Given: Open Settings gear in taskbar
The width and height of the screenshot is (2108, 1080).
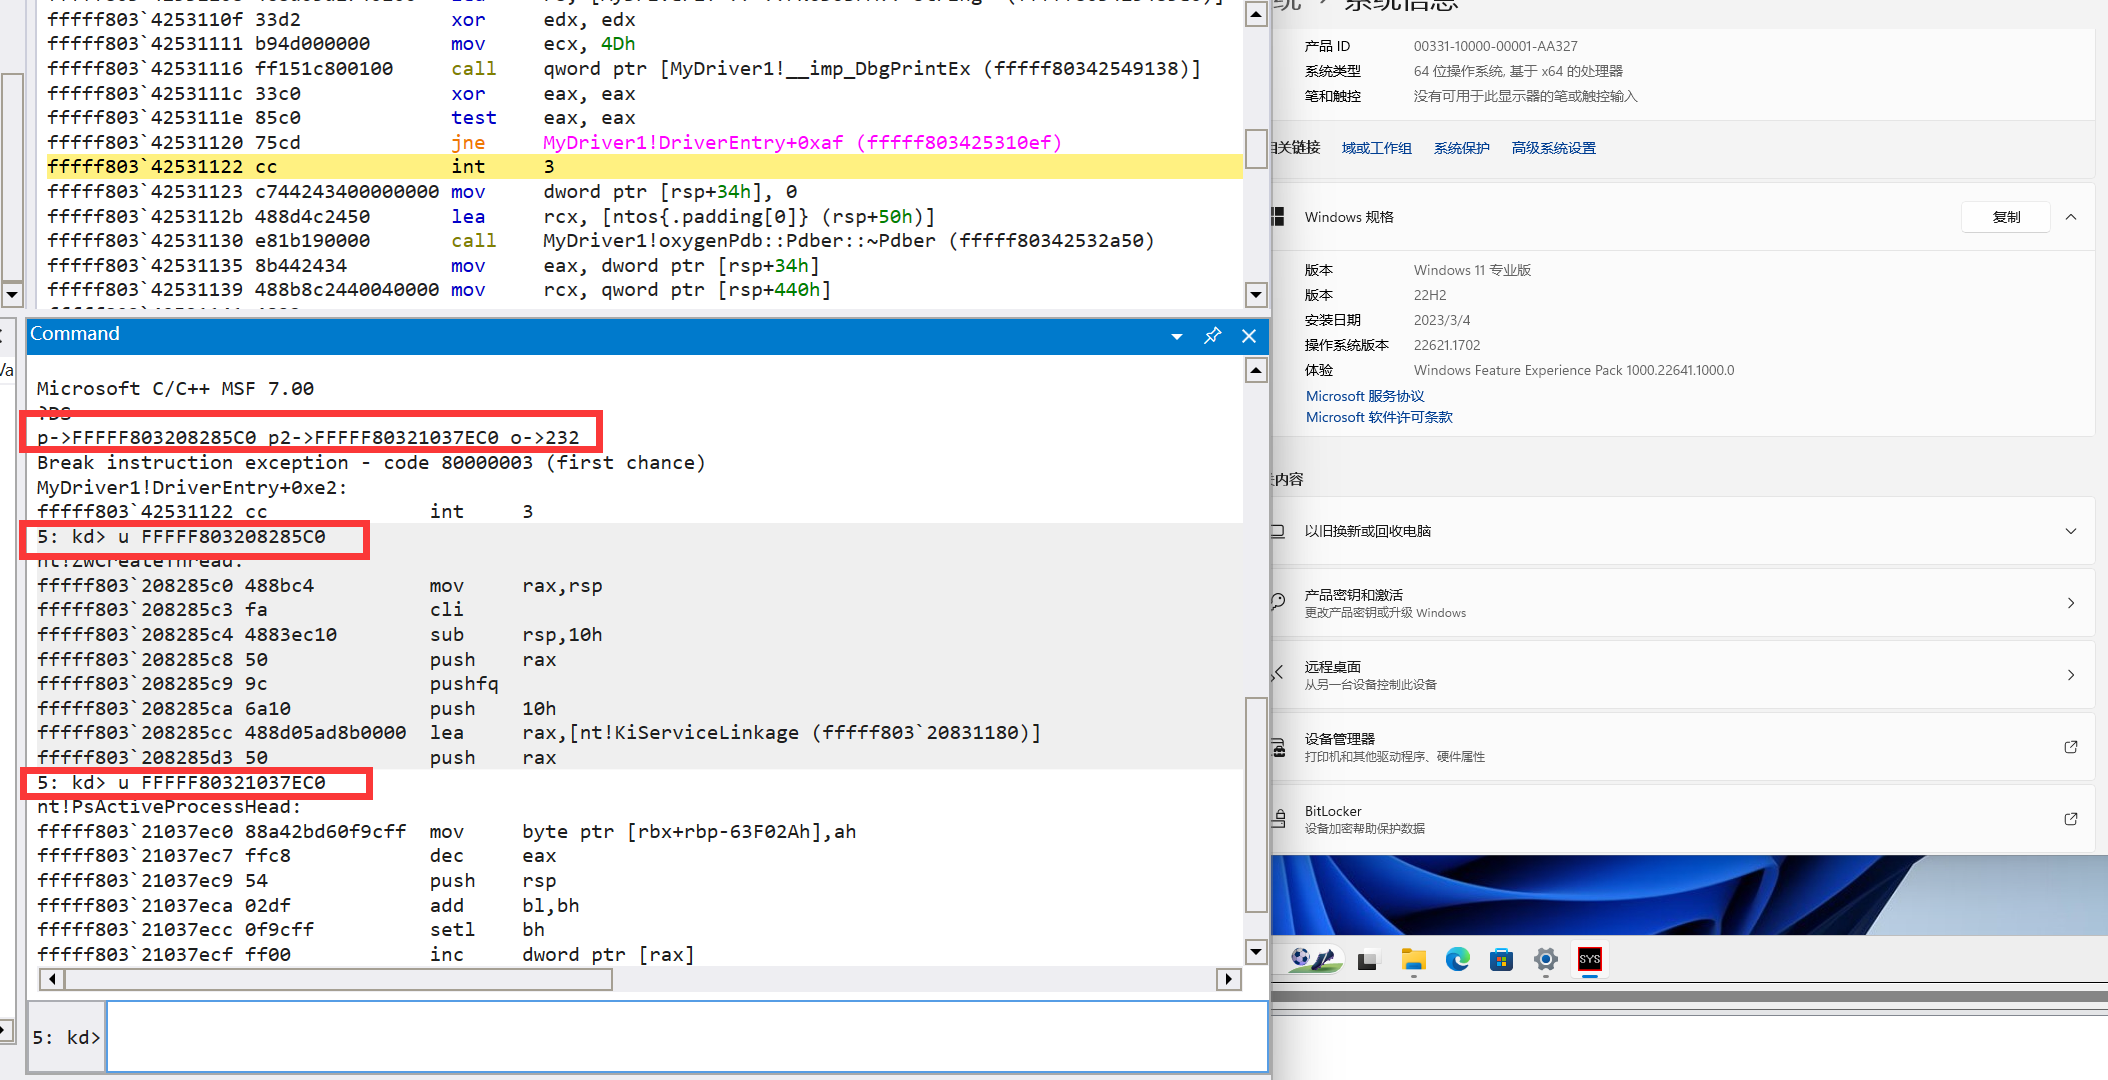Looking at the screenshot, I should point(1545,960).
